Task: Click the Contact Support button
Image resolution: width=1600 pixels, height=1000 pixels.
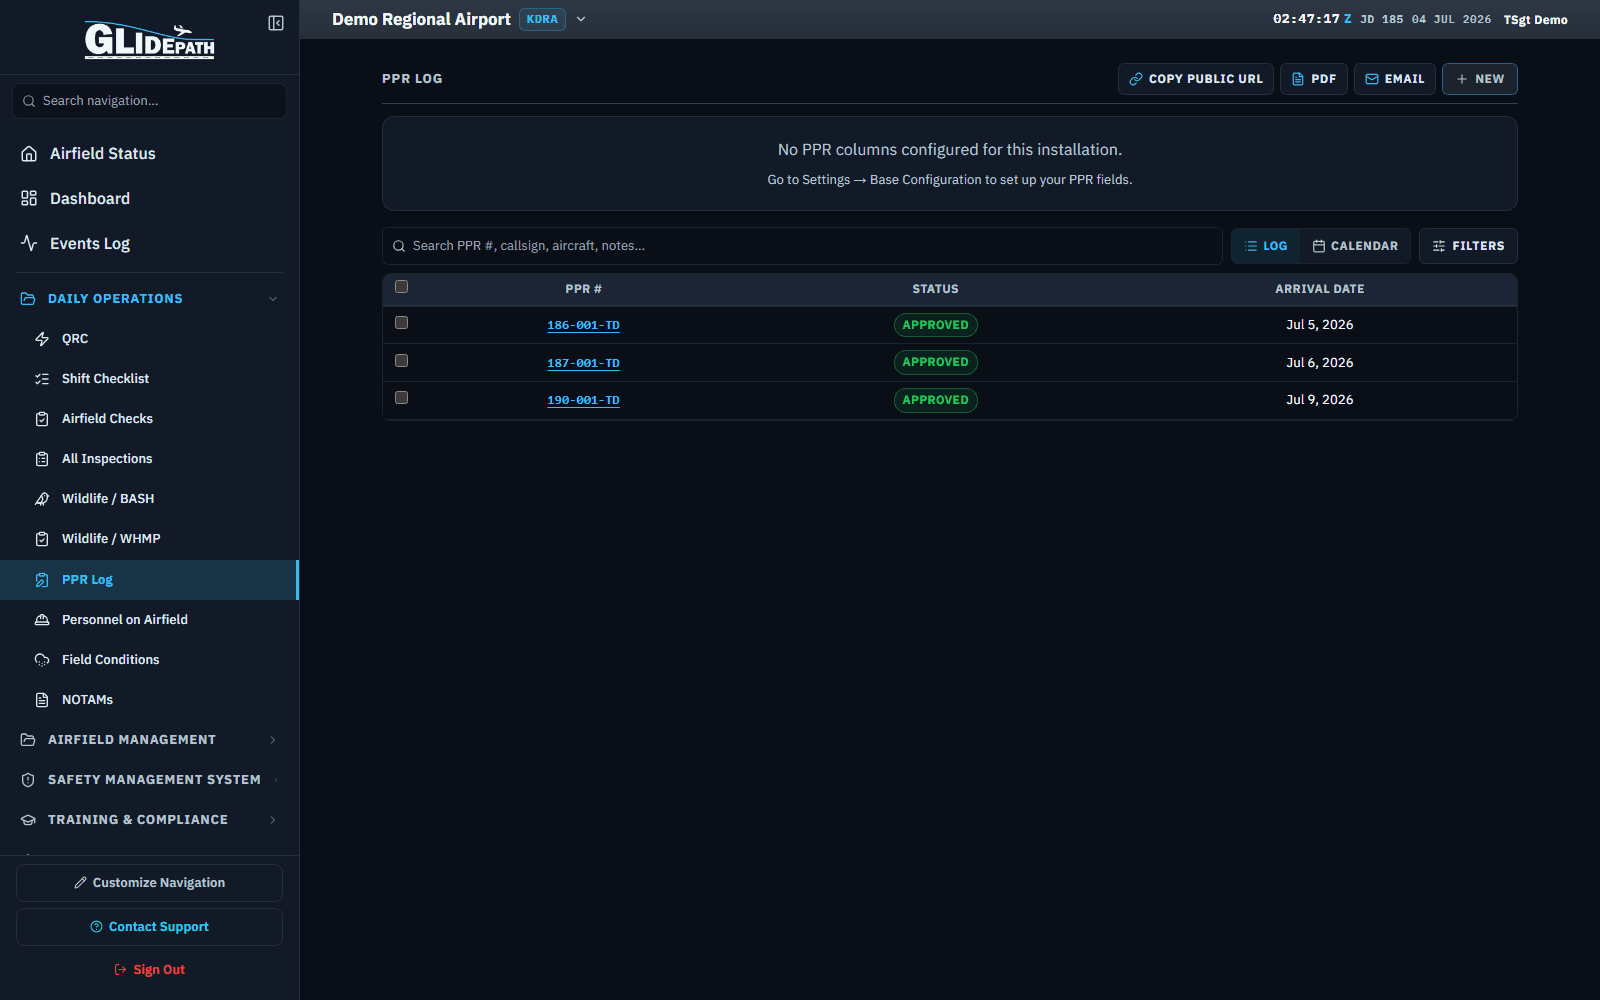Action: [149, 927]
